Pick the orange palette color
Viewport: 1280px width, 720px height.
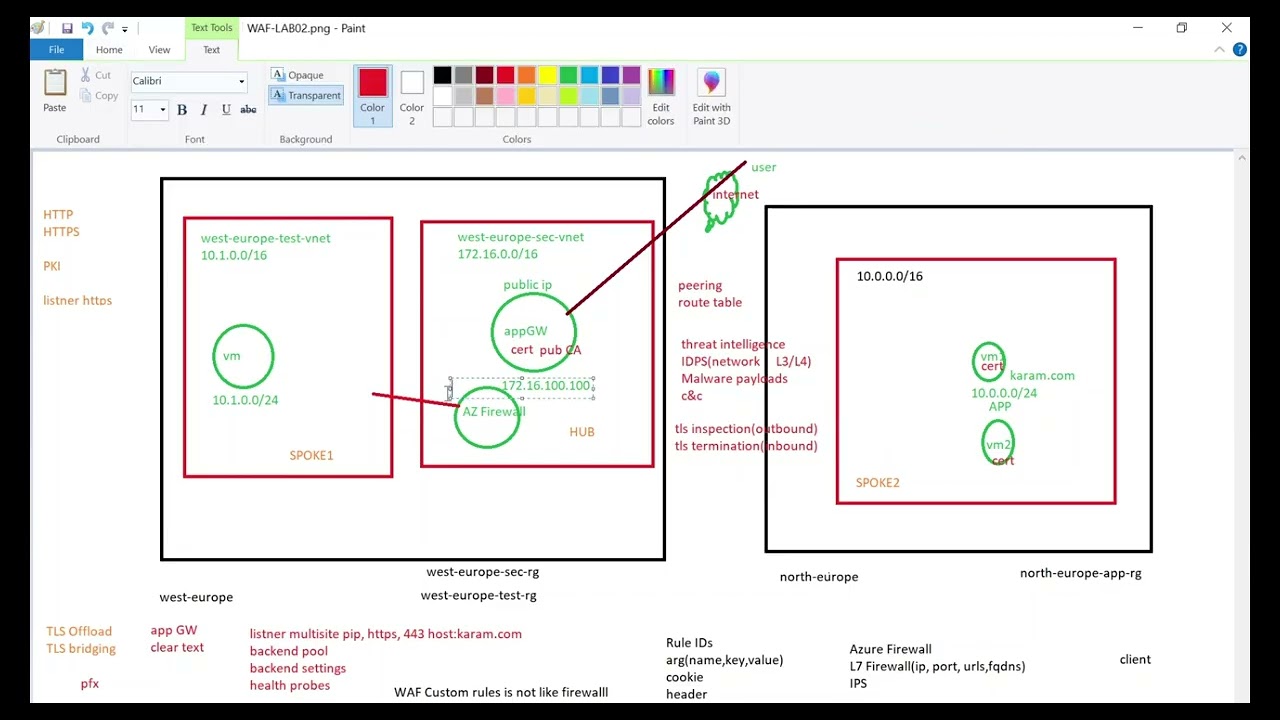[526, 75]
